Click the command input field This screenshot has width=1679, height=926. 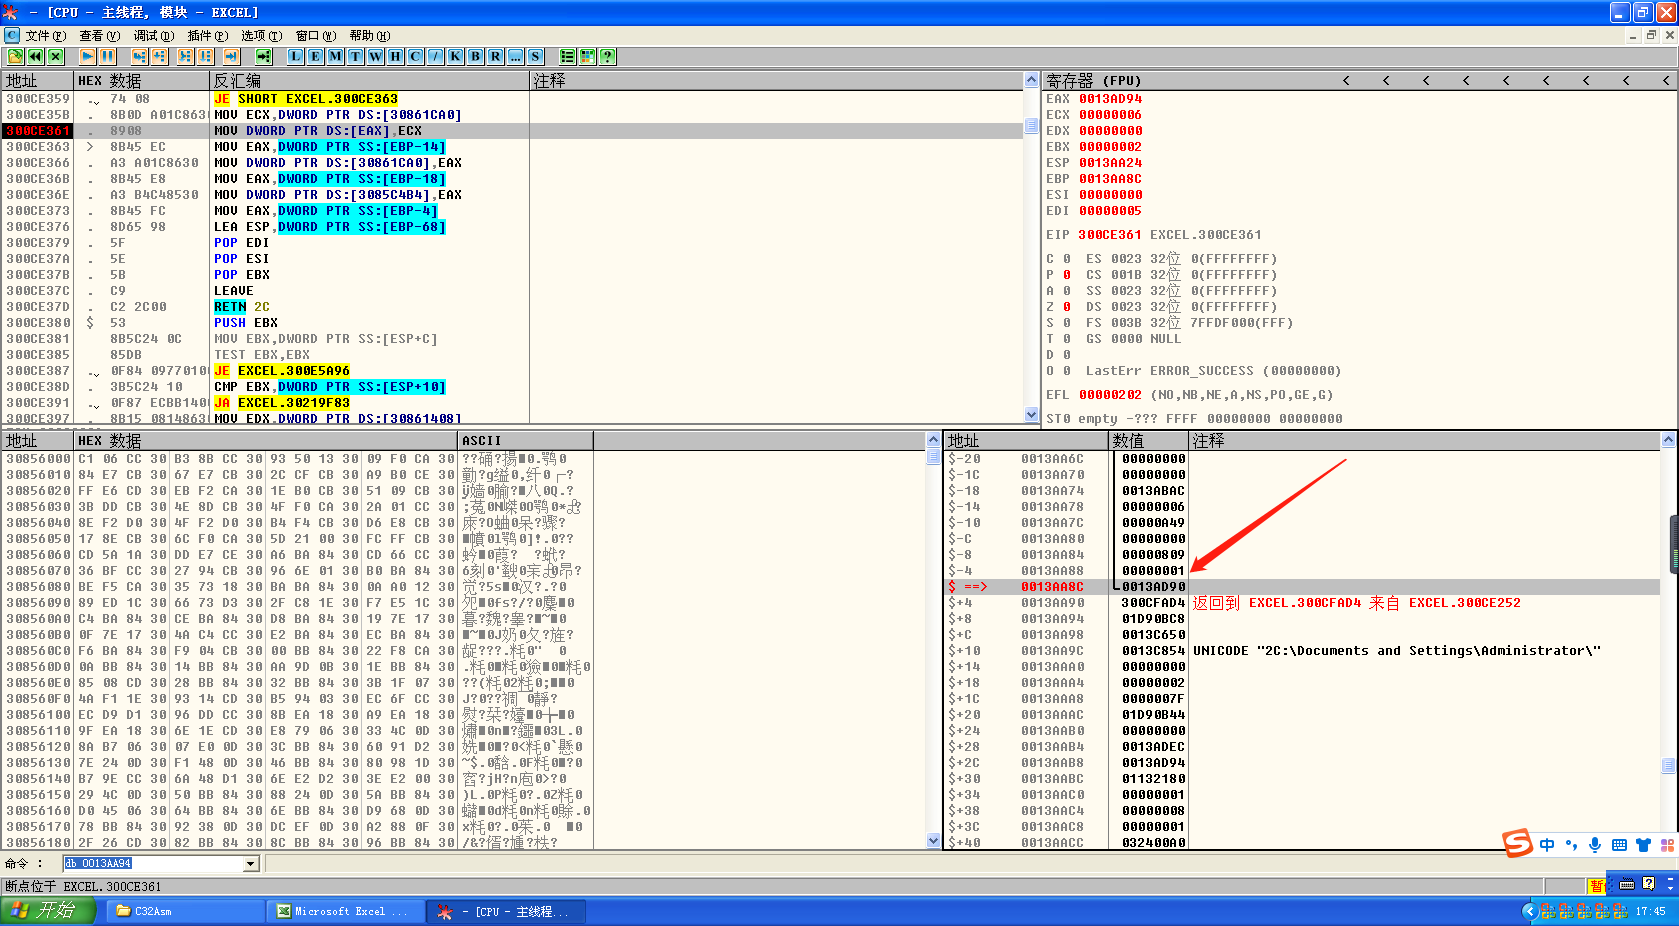[153, 863]
